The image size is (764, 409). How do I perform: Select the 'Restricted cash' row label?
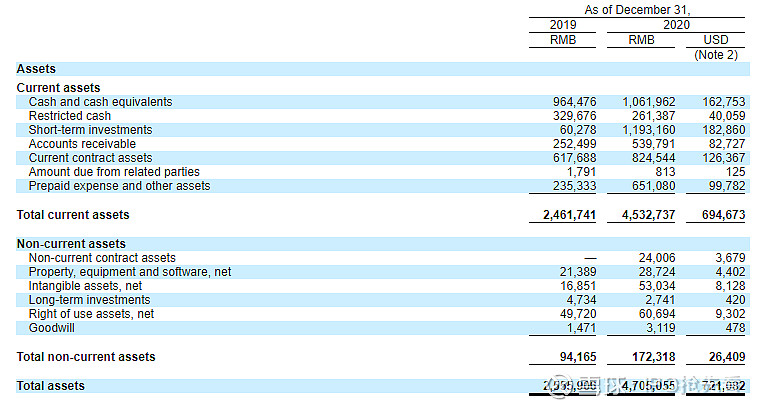[70, 116]
